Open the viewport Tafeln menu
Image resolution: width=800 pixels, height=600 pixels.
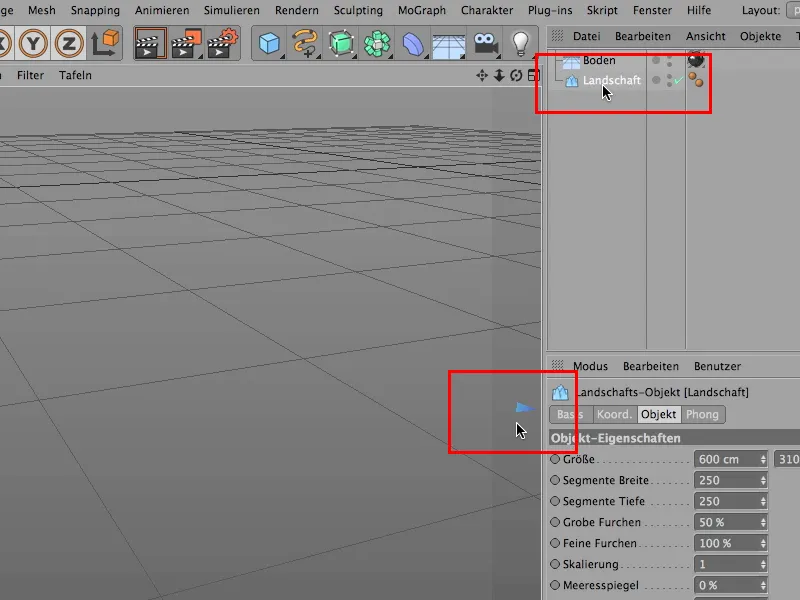(75, 75)
